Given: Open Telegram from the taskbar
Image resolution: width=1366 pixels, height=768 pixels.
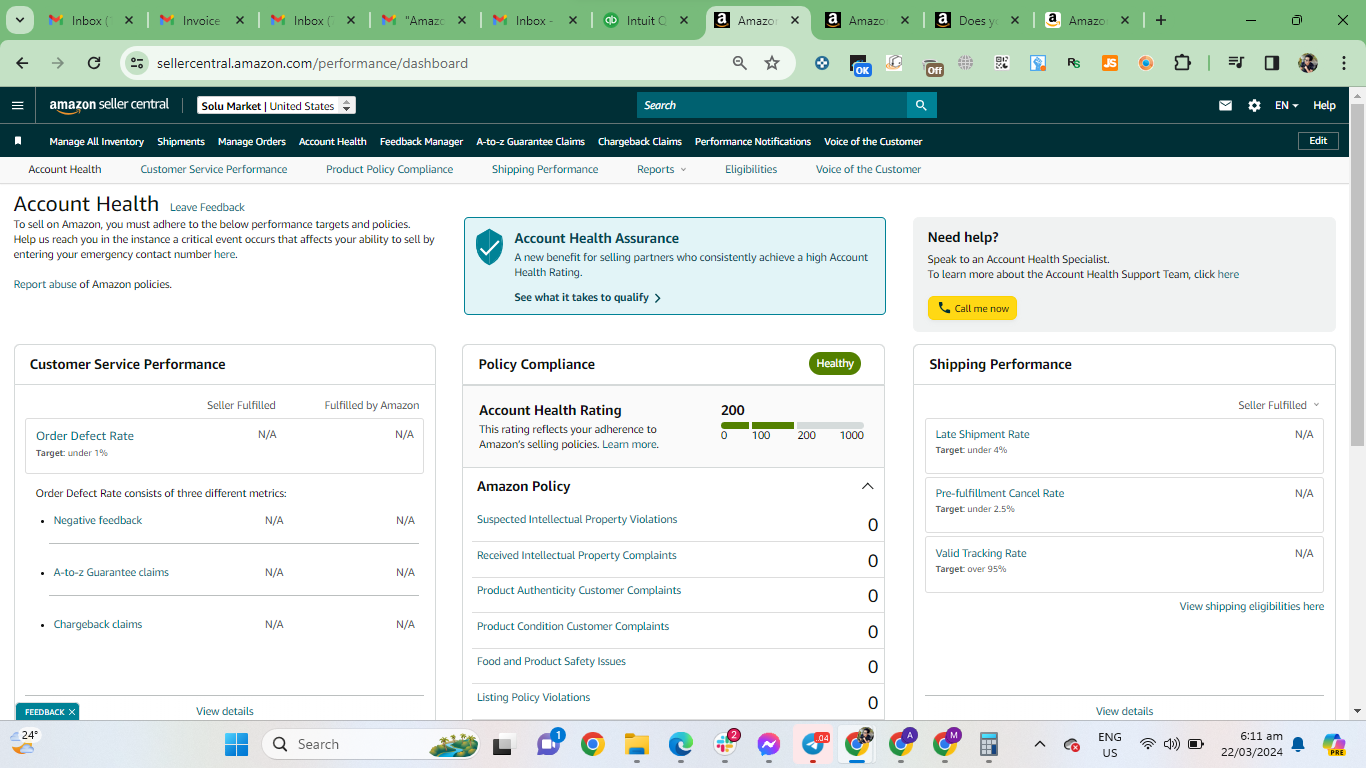Looking at the screenshot, I should 813,744.
